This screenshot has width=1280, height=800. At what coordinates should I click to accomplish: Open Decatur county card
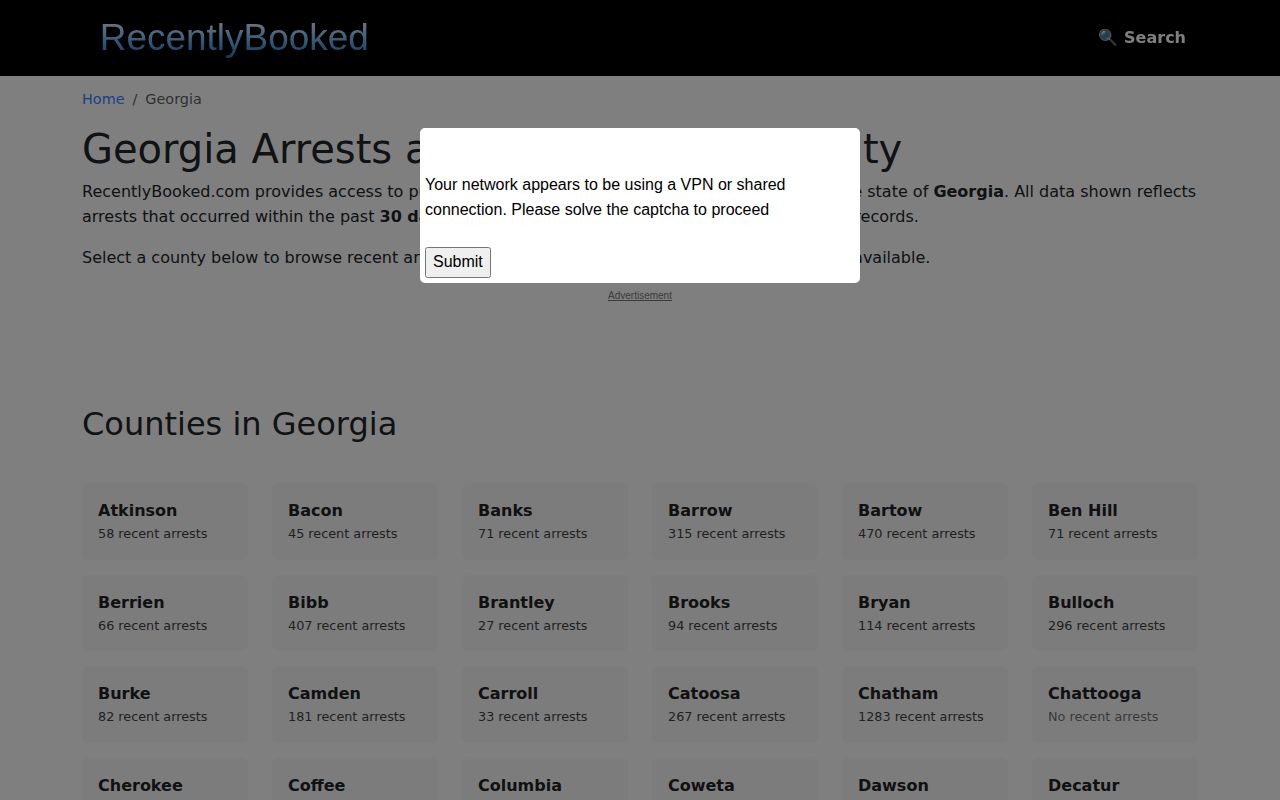(1115, 780)
